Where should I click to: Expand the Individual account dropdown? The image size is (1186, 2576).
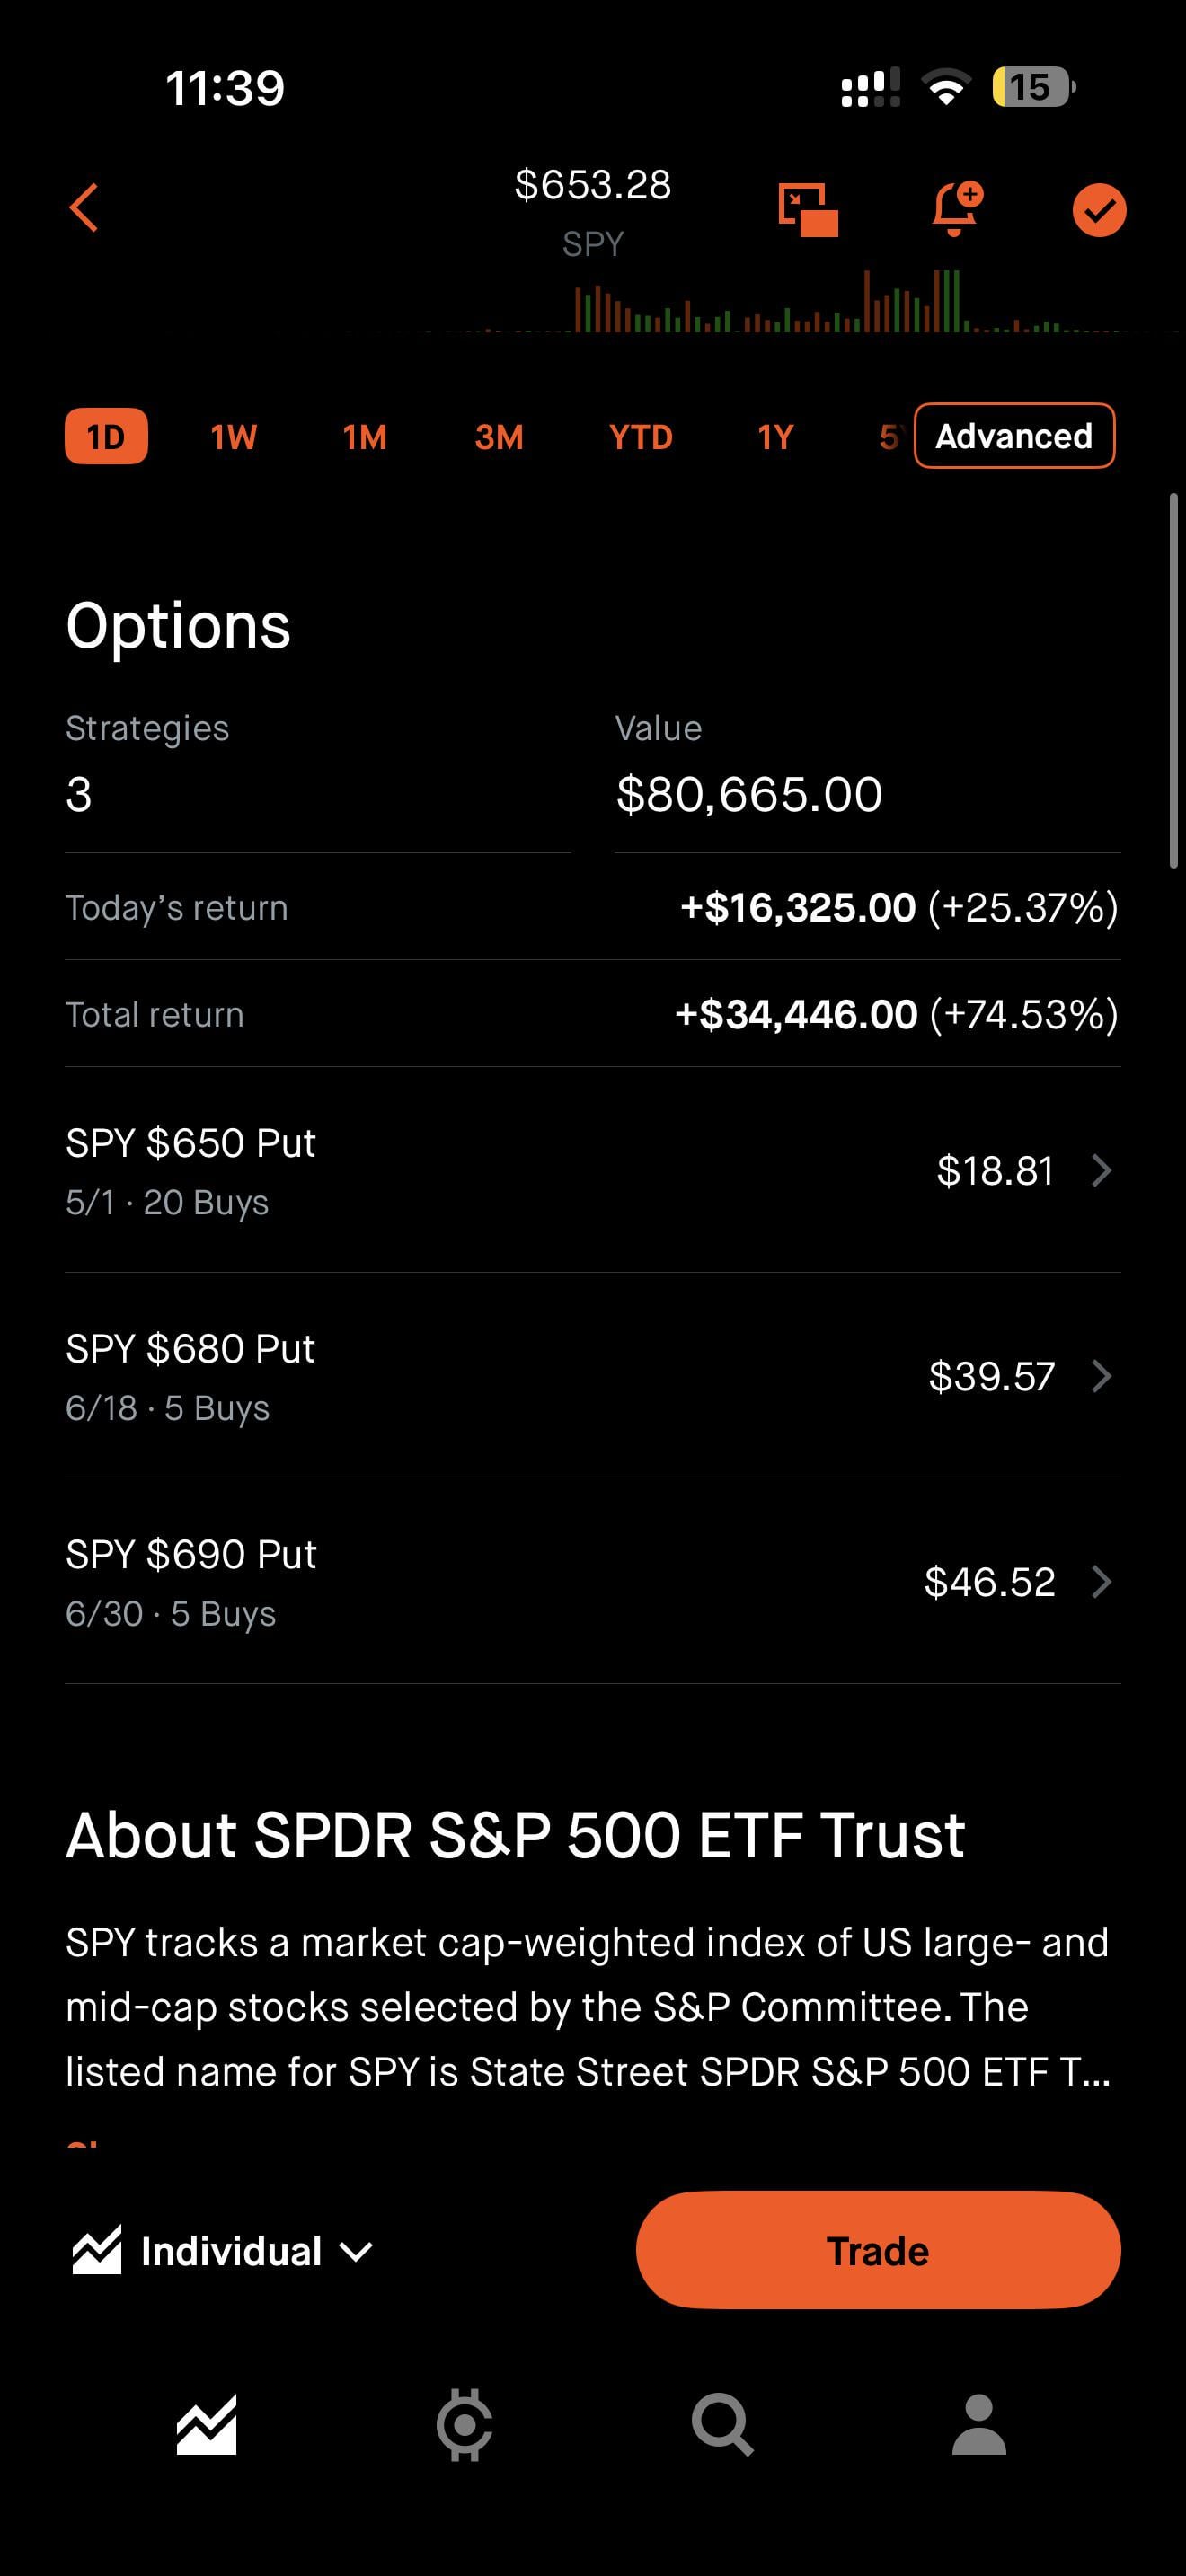(x=356, y=2252)
